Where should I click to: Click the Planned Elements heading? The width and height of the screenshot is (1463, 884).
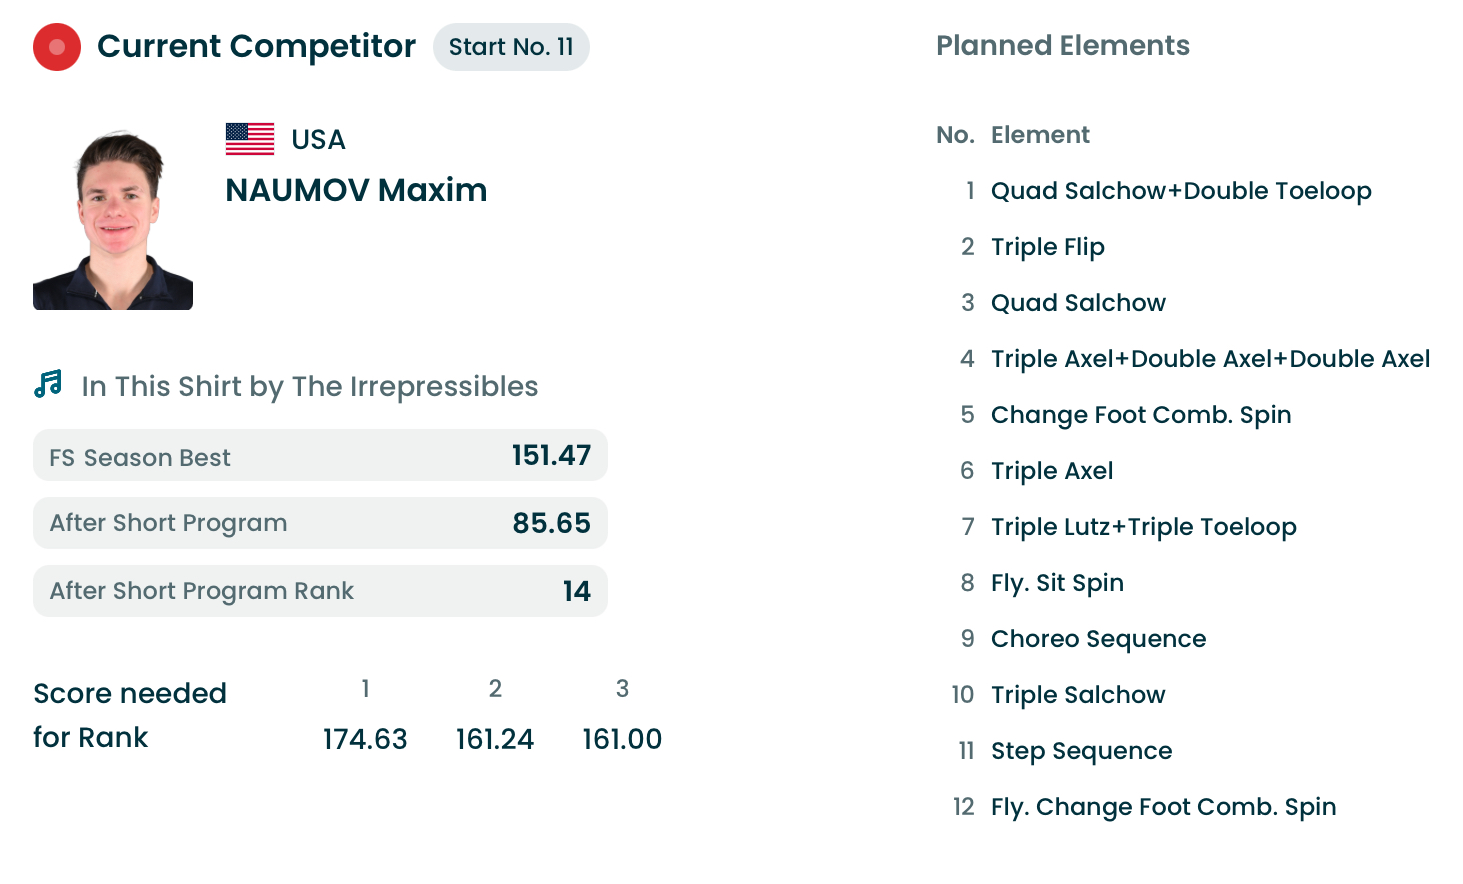1063,46
